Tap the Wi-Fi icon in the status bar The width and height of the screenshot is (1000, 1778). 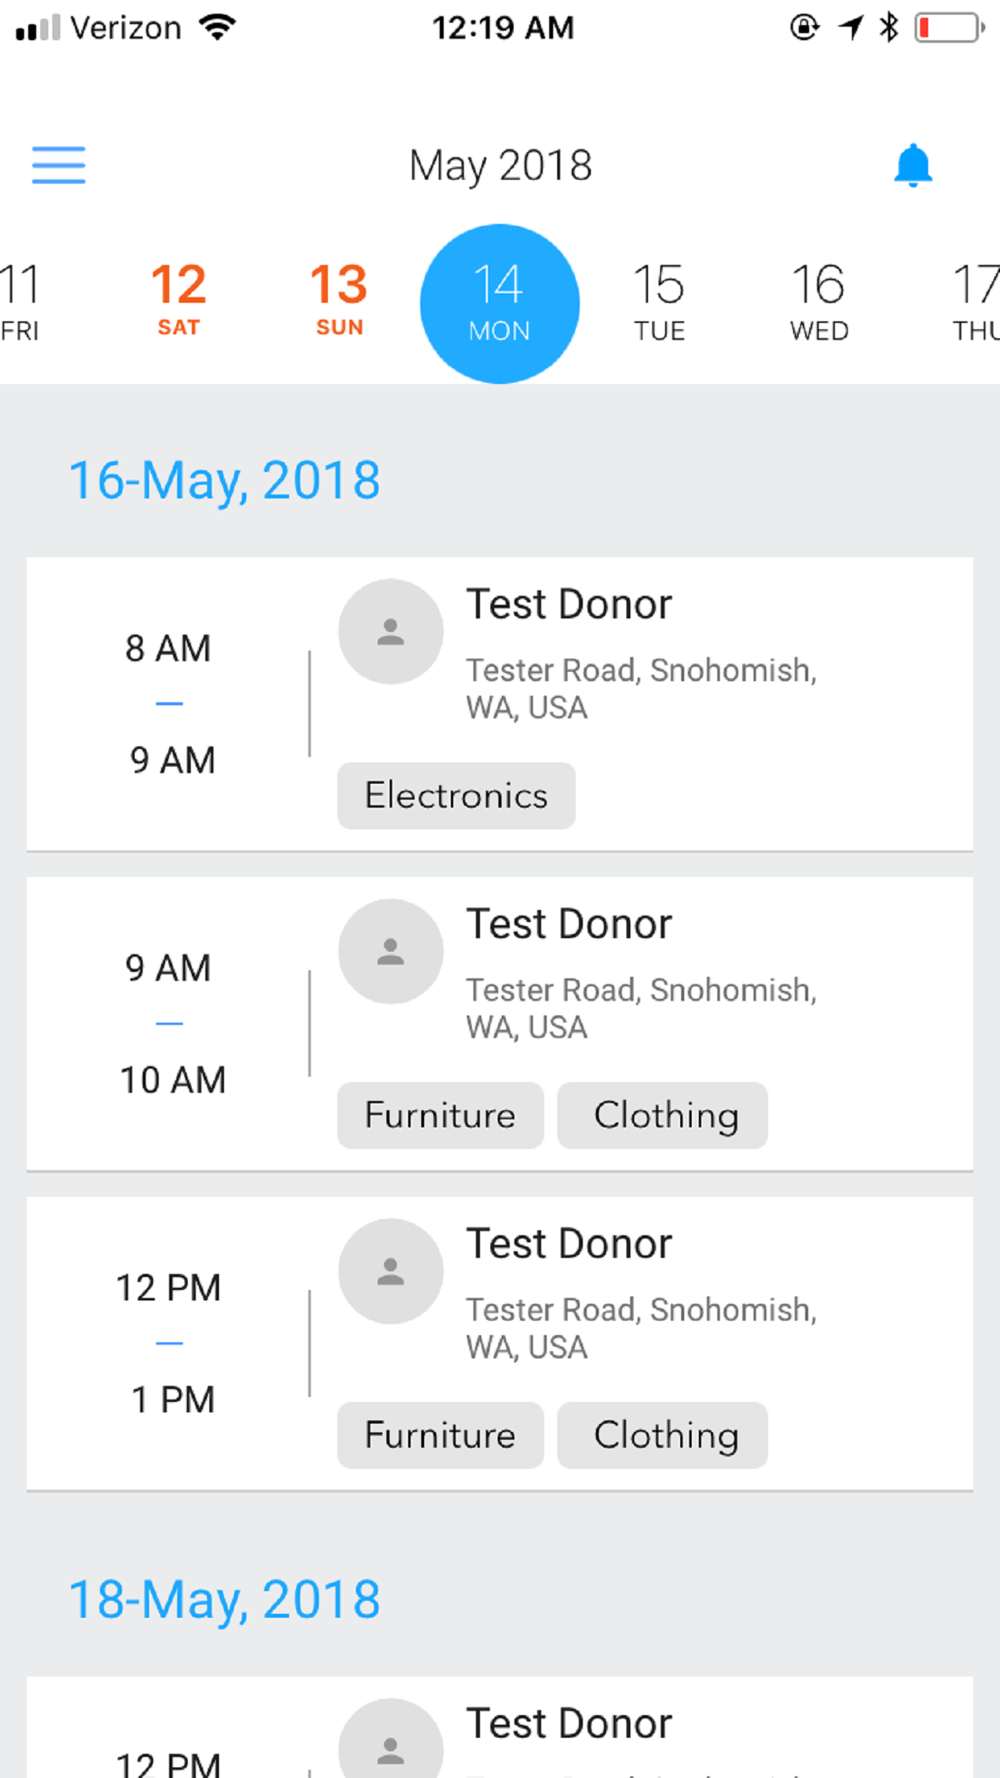tap(217, 27)
